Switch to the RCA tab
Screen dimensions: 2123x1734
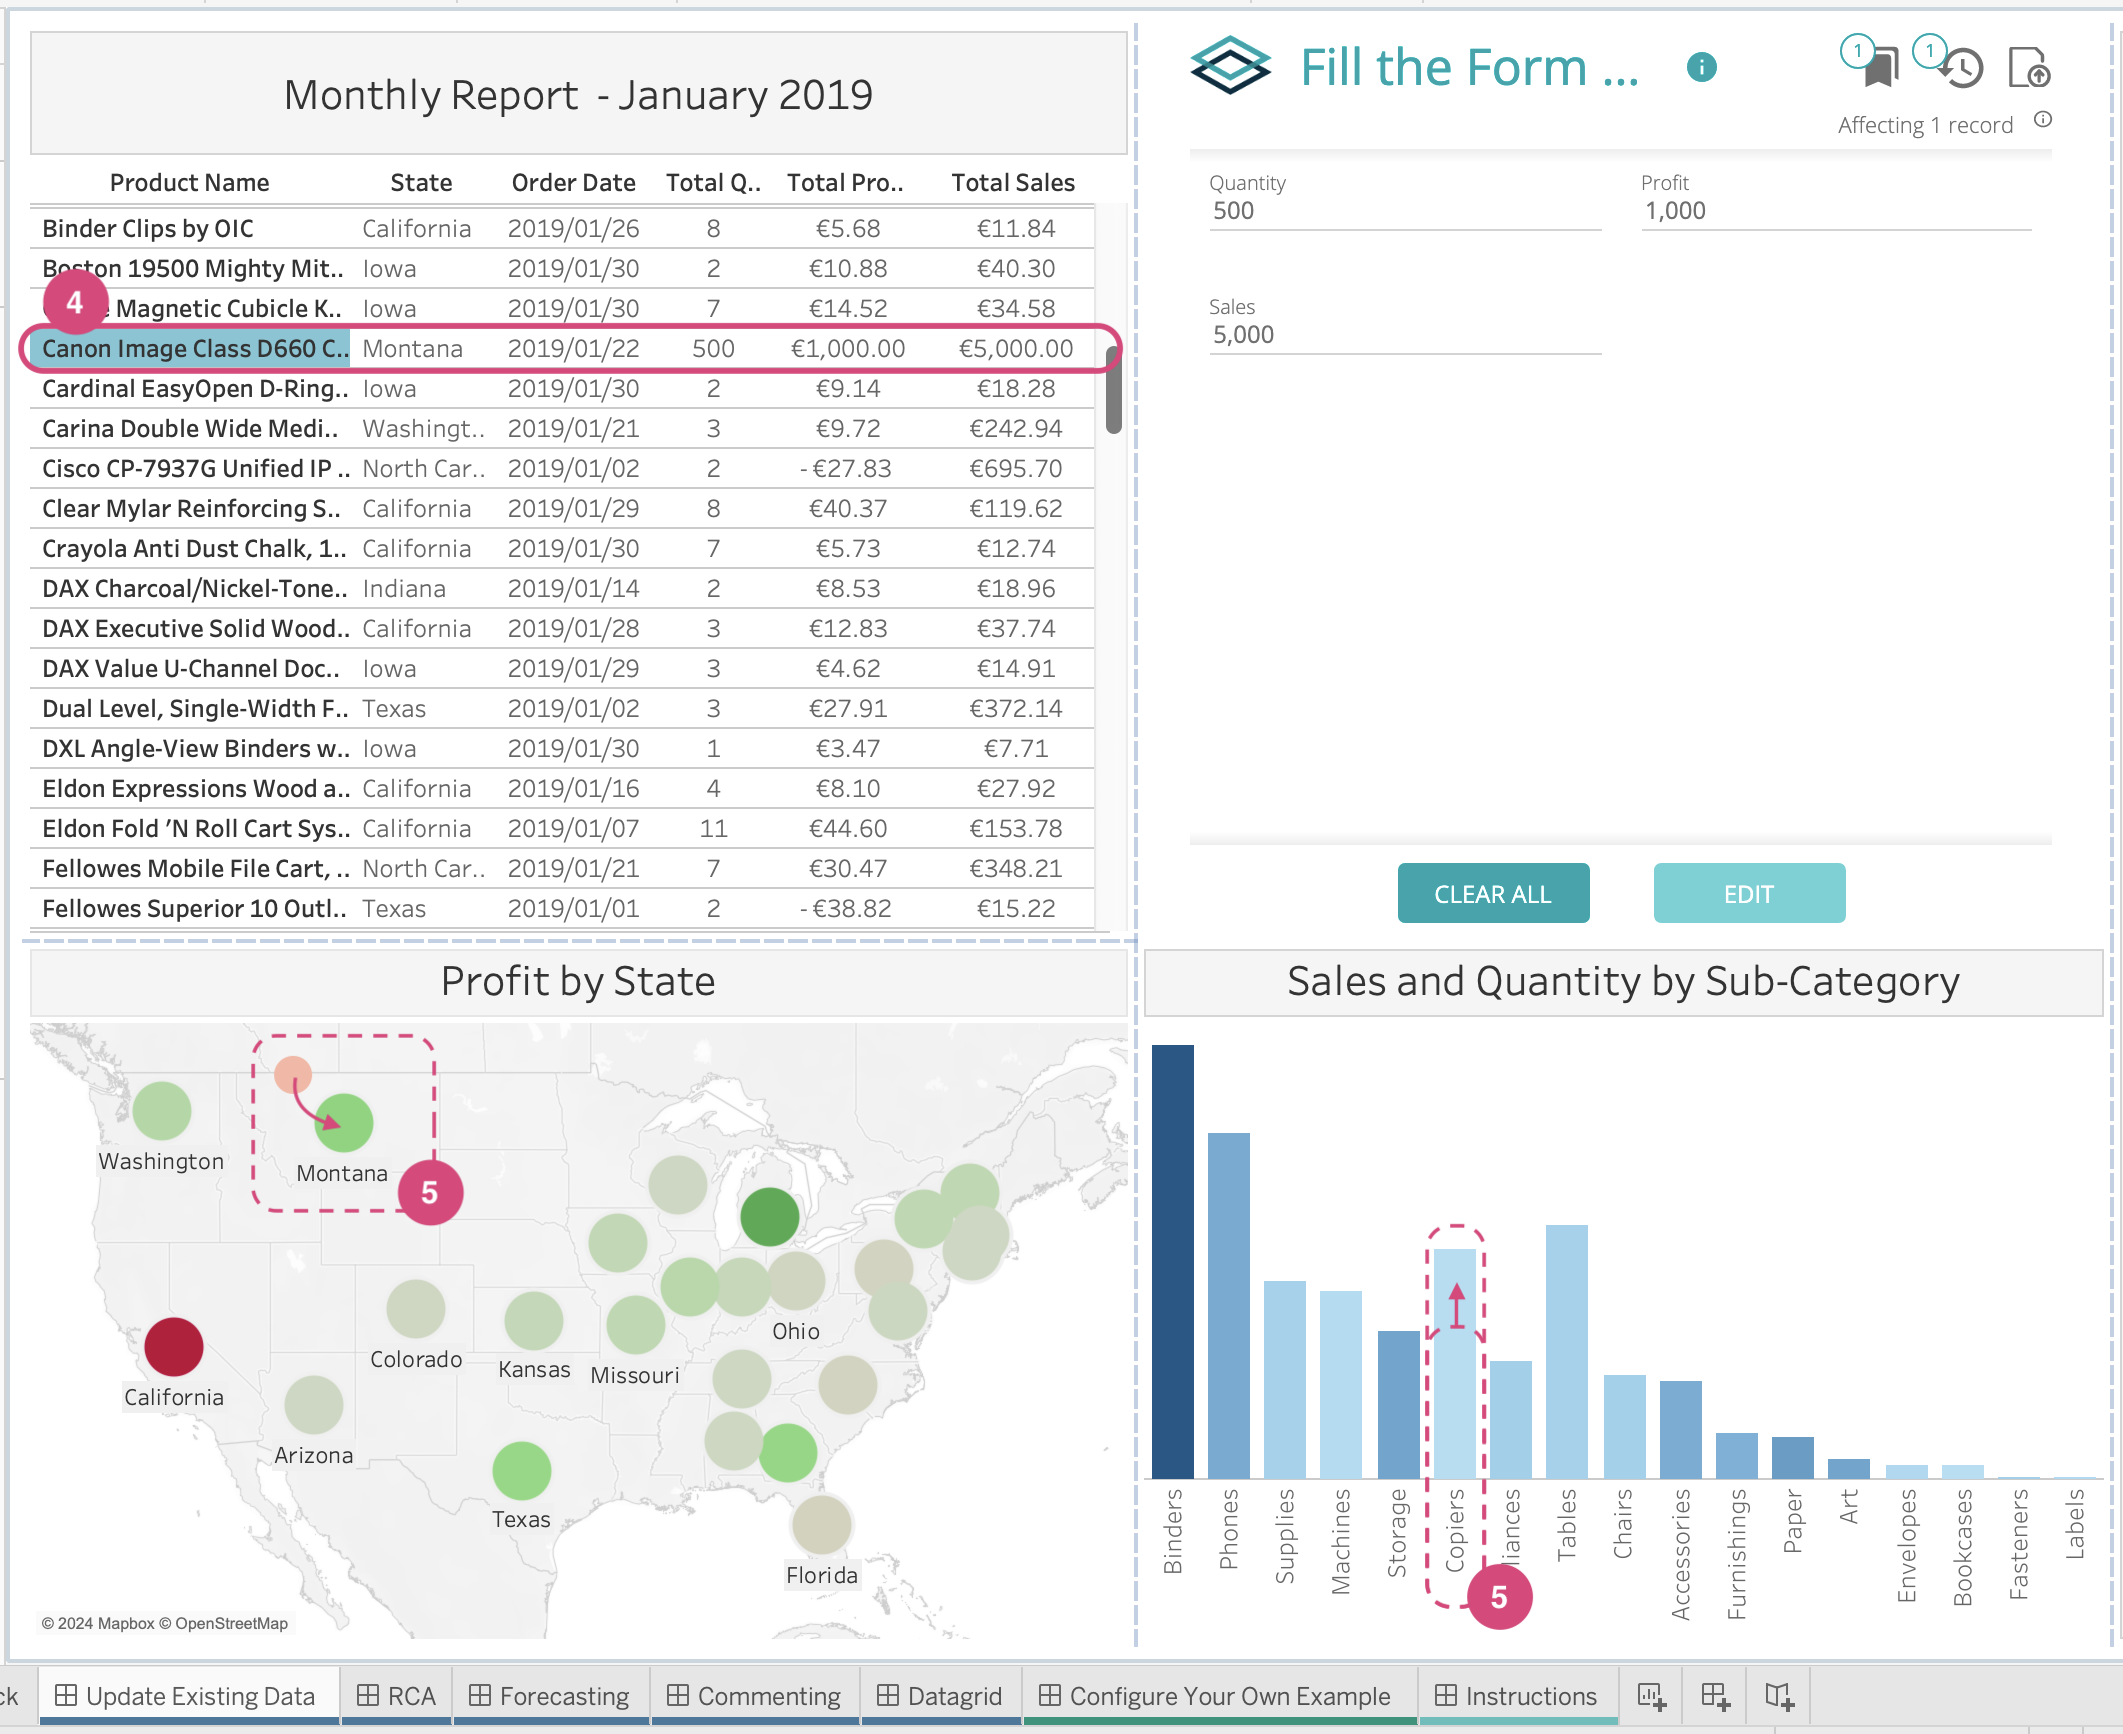coord(397,1696)
